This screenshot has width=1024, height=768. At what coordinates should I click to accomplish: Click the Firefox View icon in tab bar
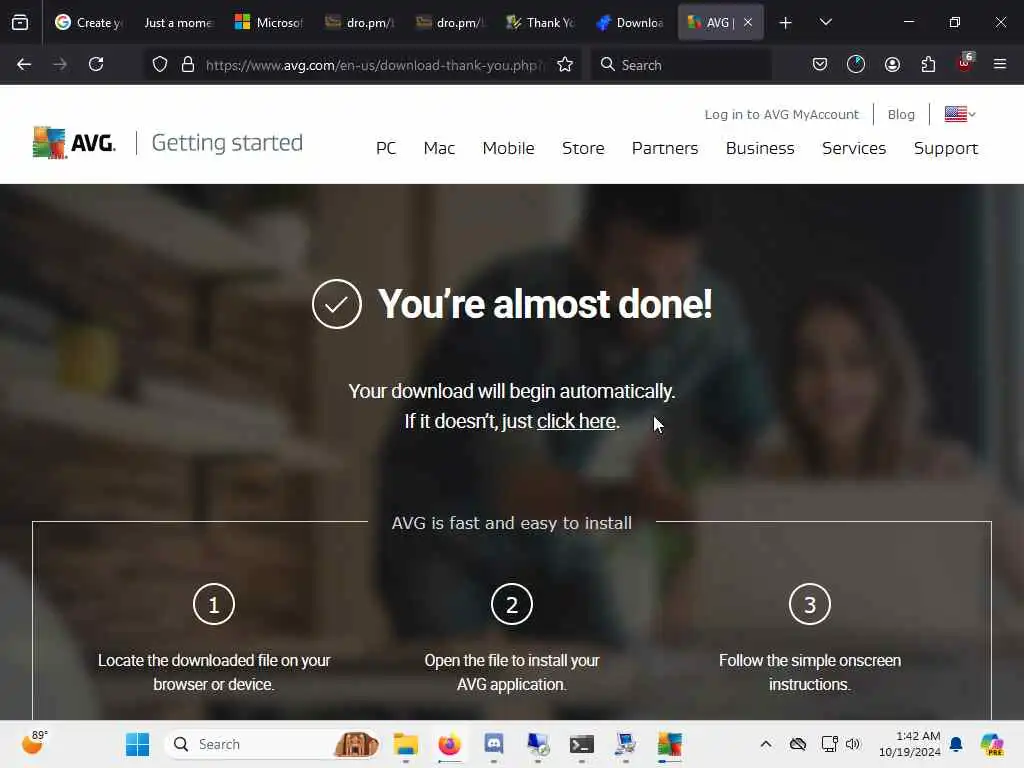(20, 22)
